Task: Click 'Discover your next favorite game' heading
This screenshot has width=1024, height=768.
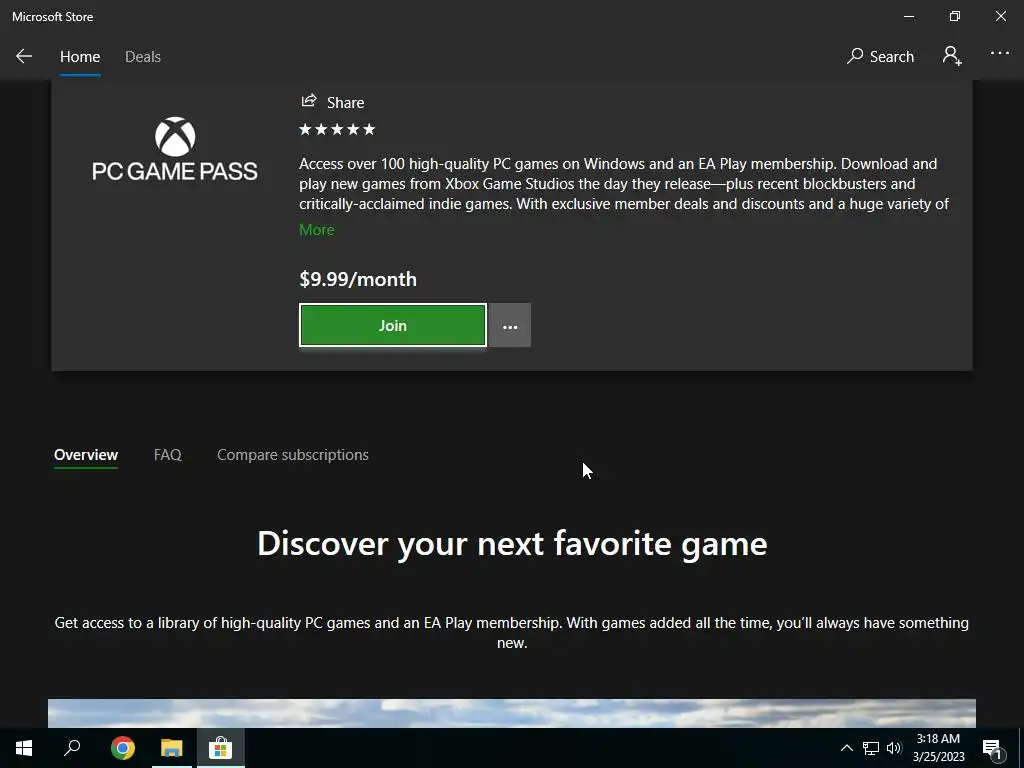Action: [x=512, y=543]
